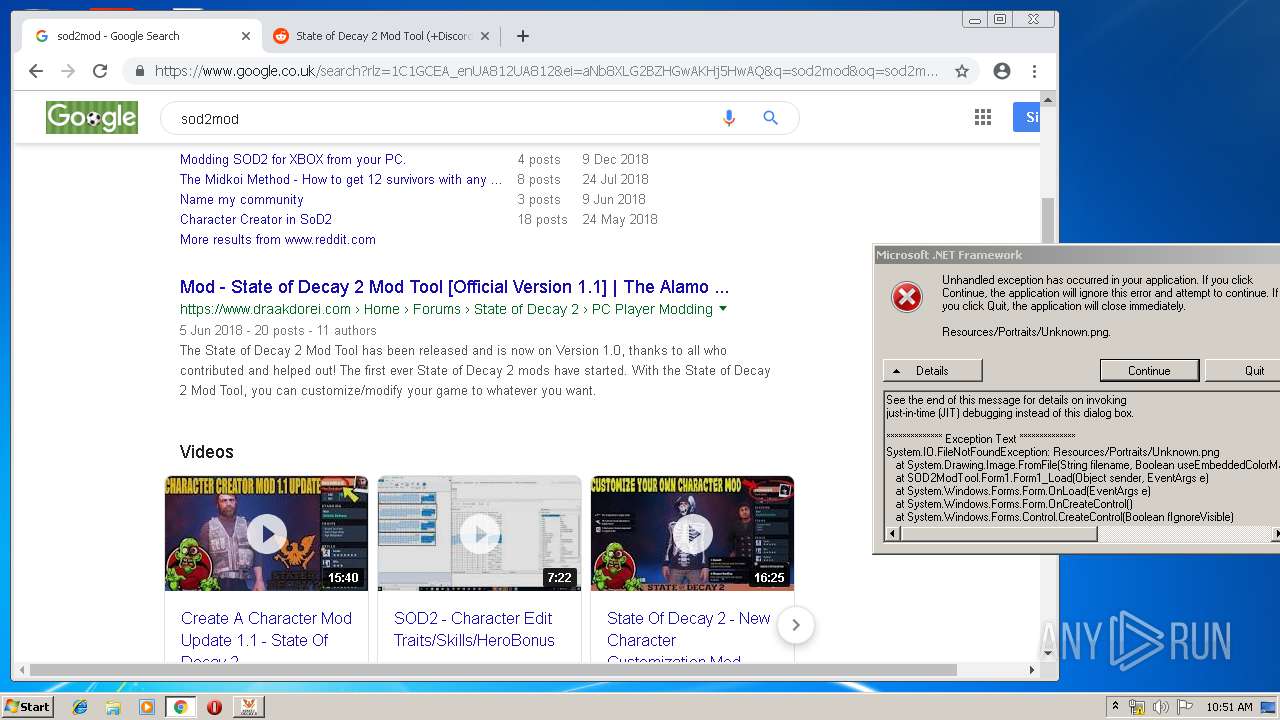Click the exception text horizontal scrollbar thumb
Screen dimensions: 1280x720
997,534
